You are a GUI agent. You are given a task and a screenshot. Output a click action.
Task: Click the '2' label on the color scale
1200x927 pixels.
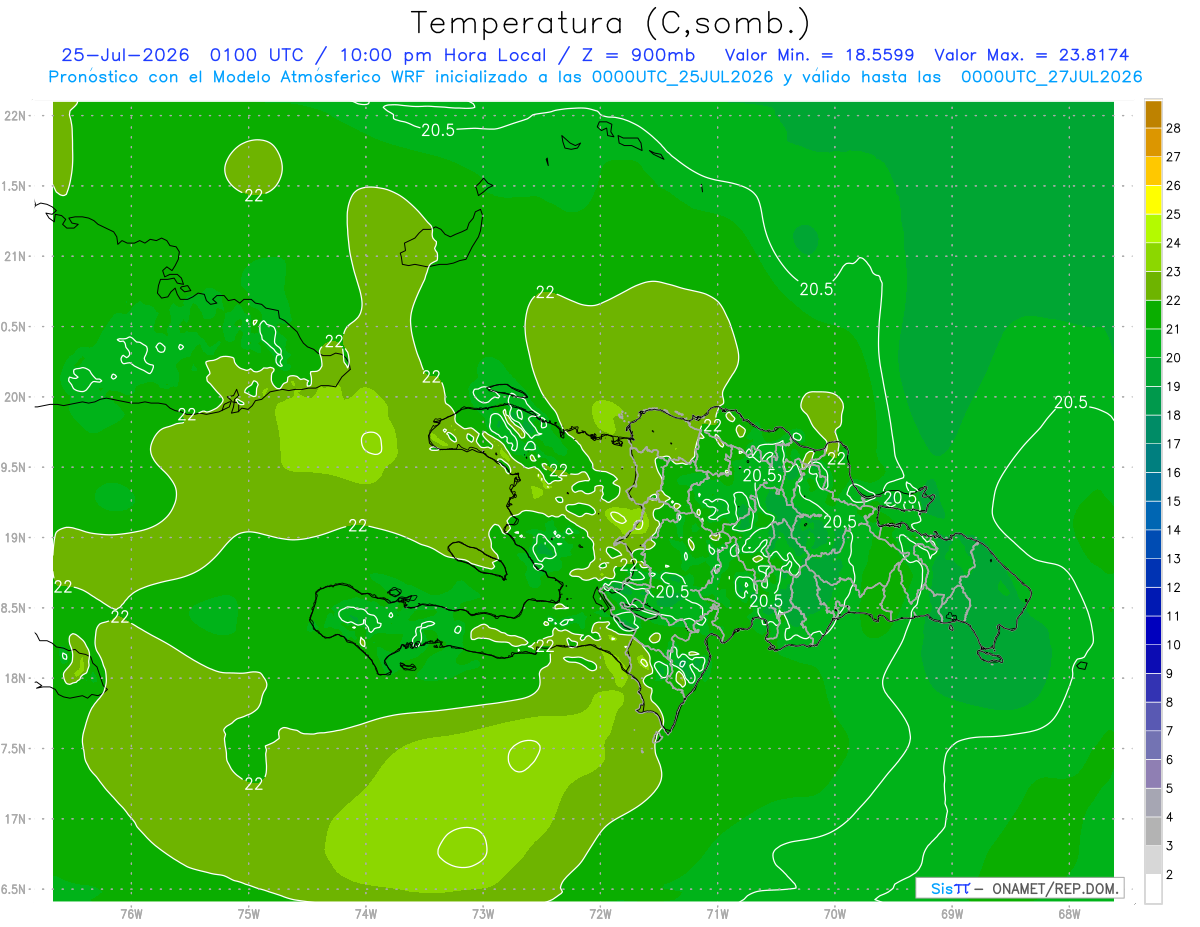[1171, 874]
